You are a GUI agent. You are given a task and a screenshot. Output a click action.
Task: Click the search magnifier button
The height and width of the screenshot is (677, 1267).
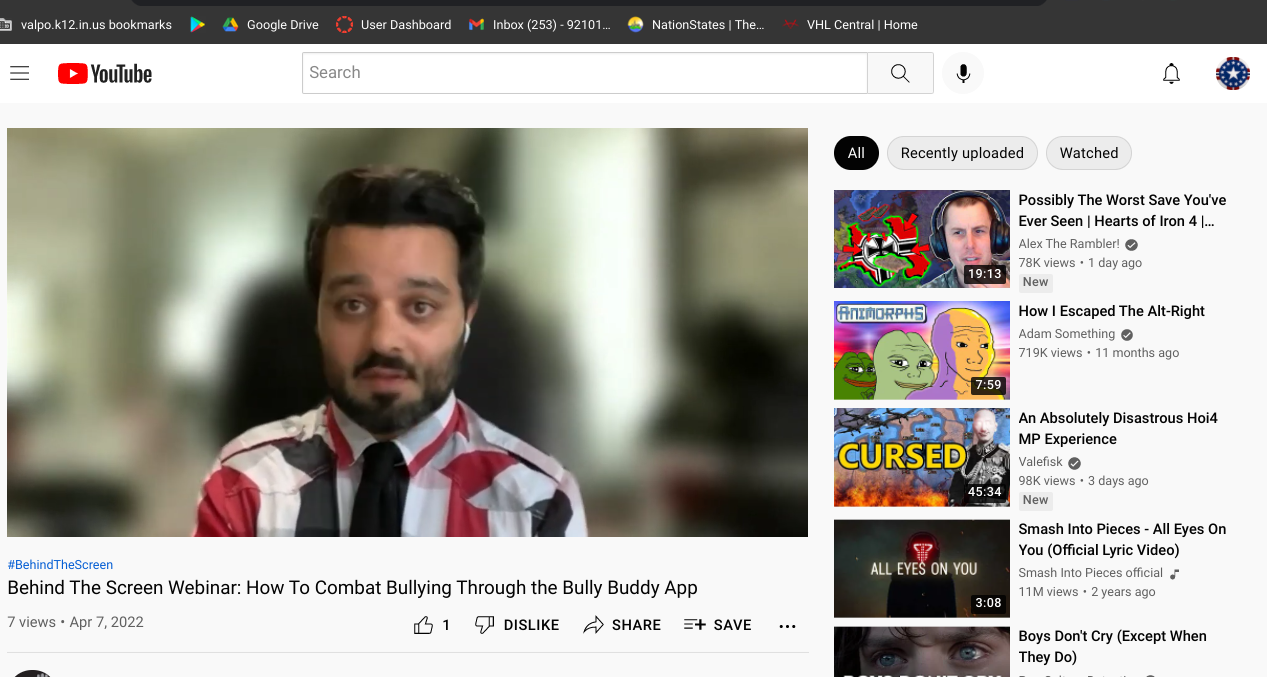[x=900, y=73]
